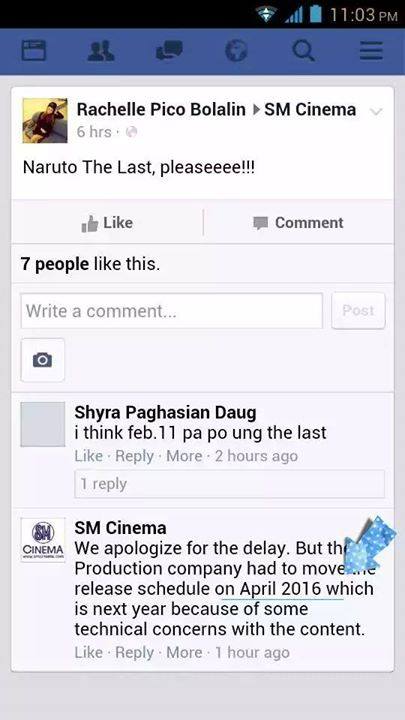
Task: Open Rachelle Pico Bolalin's profile name
Action: point(161,109)
